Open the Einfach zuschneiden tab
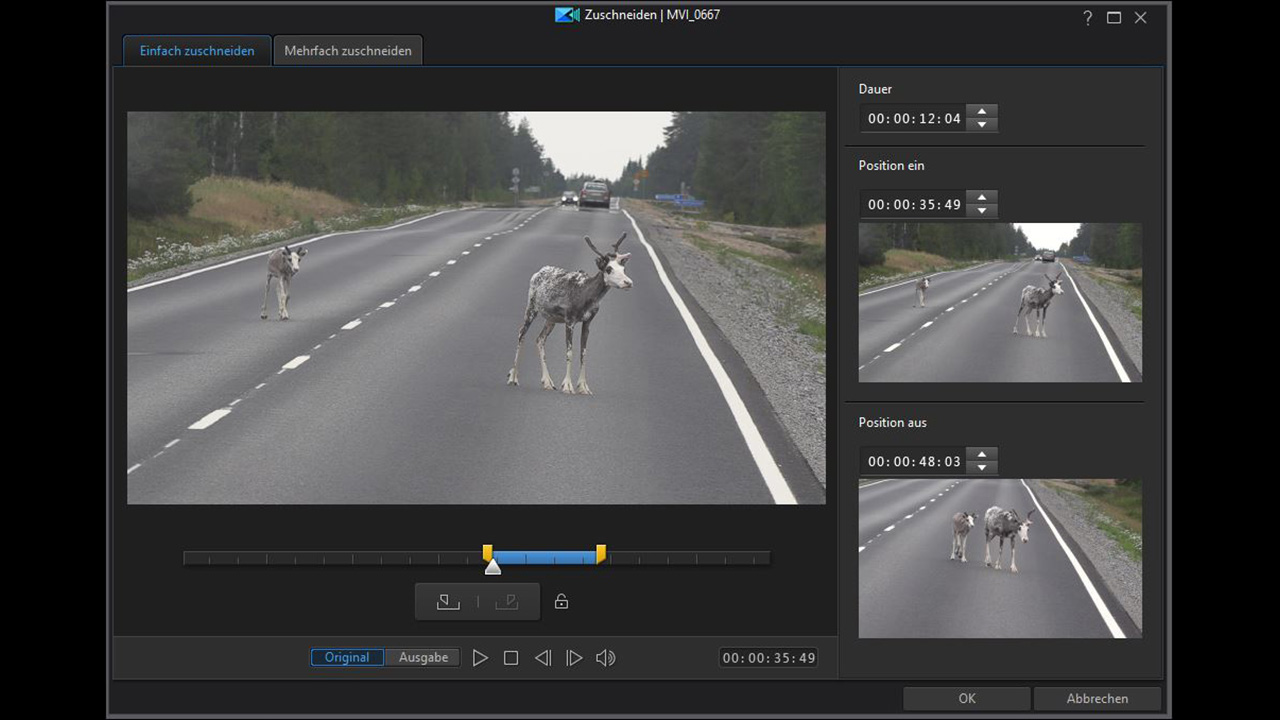The height and width of the screenshot is (720, 1280). pos(197,51)
